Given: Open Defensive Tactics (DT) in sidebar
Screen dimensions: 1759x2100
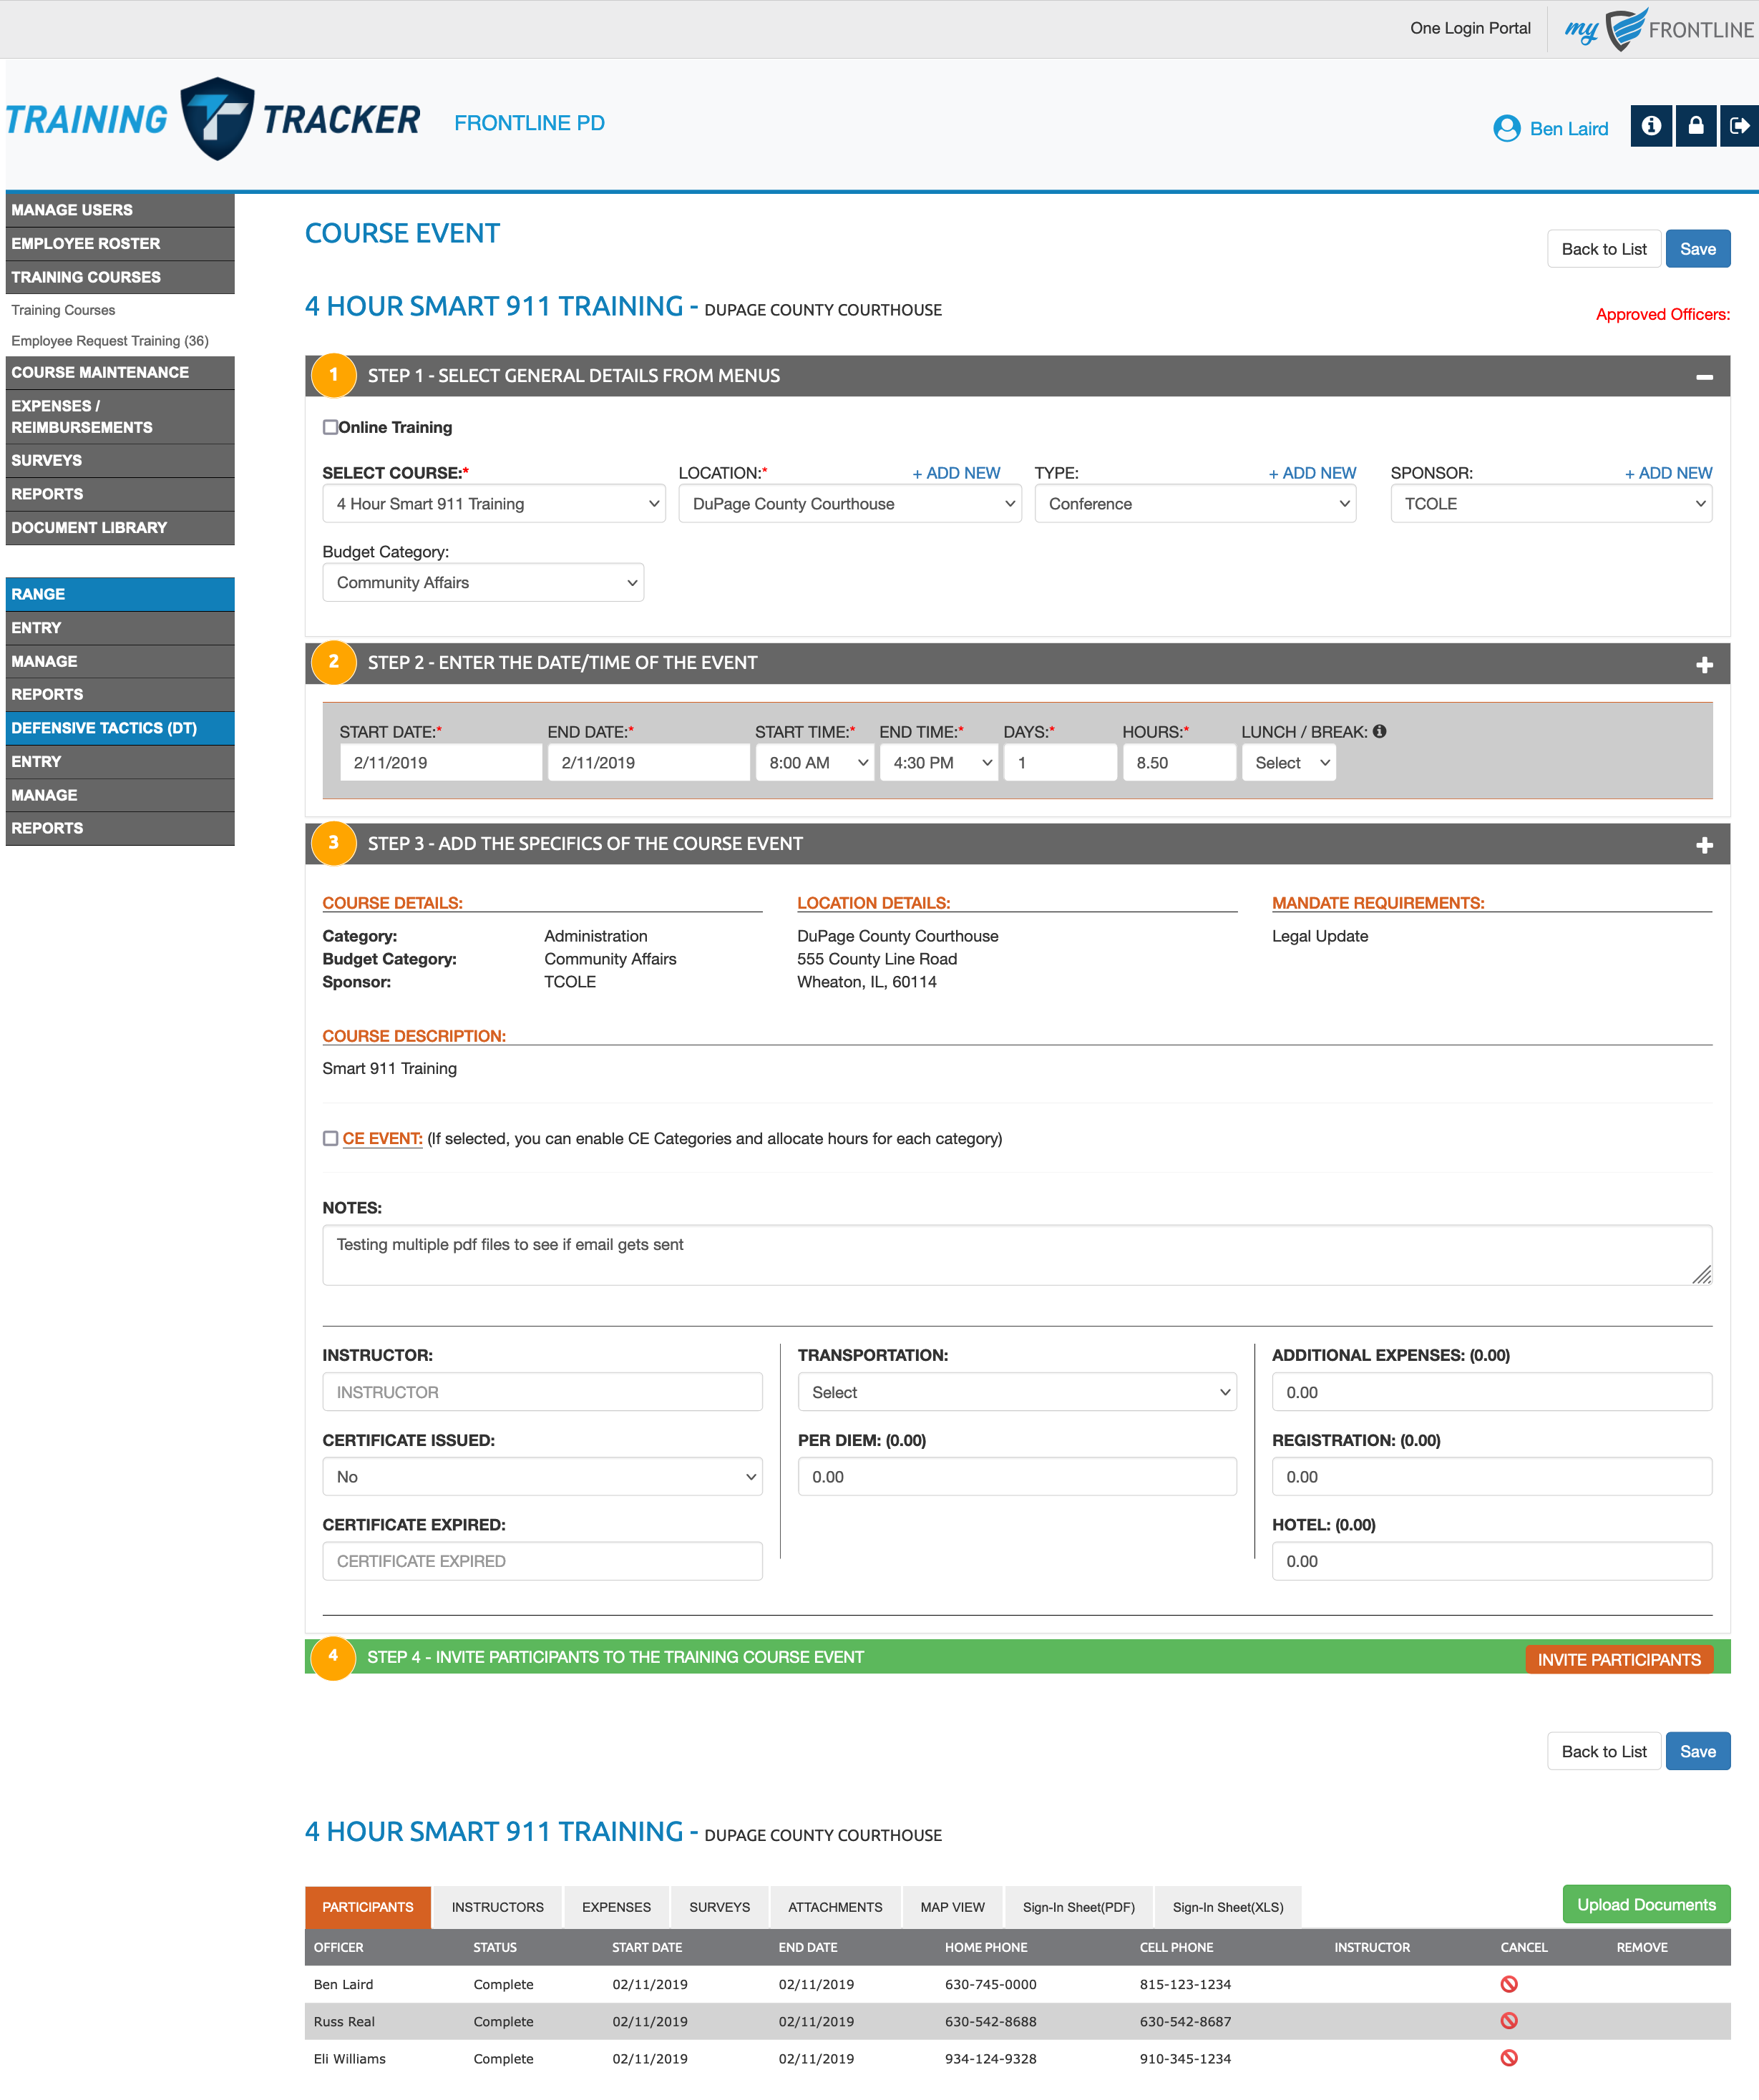Looking at the screenshot, I should tap(120, 728).
